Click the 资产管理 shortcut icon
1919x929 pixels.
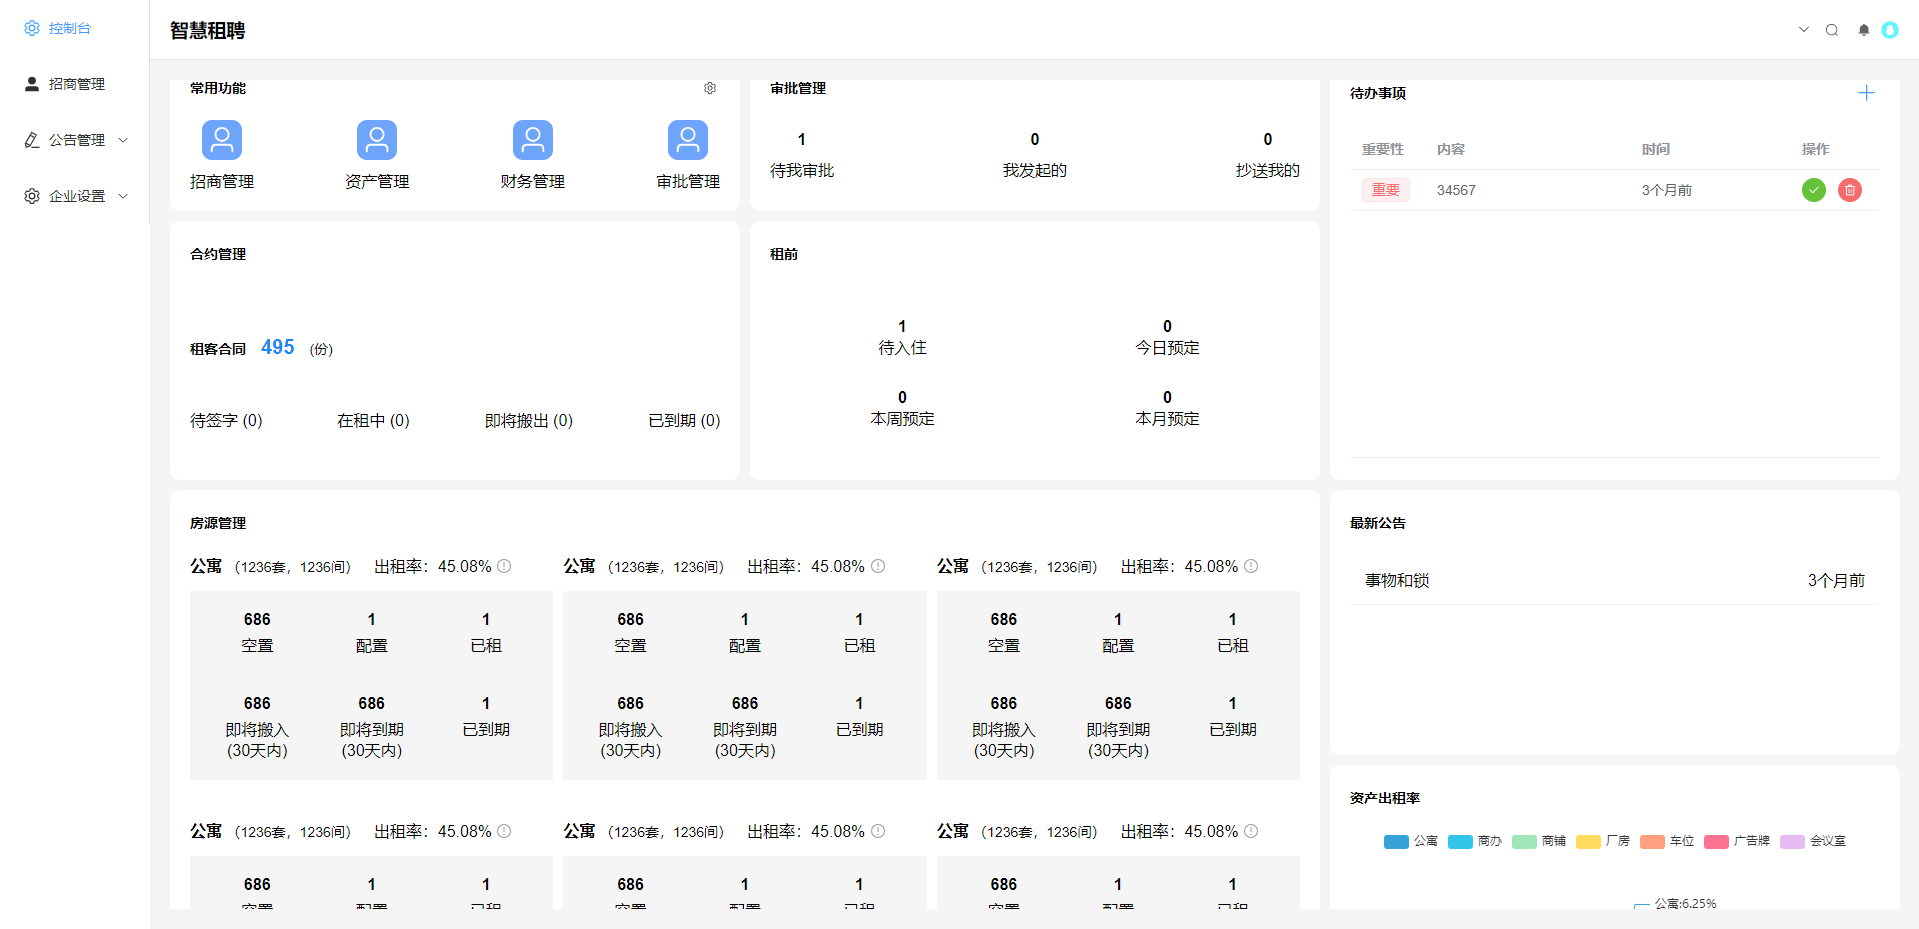click(377, 140)
